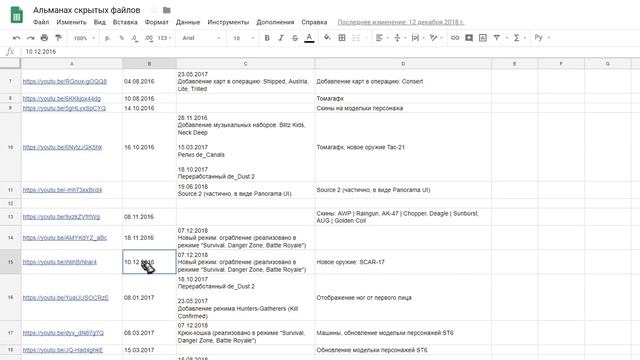640x360 pixels.
Task: Open the youtu.be link in row 10
Action: pos(62,147)
